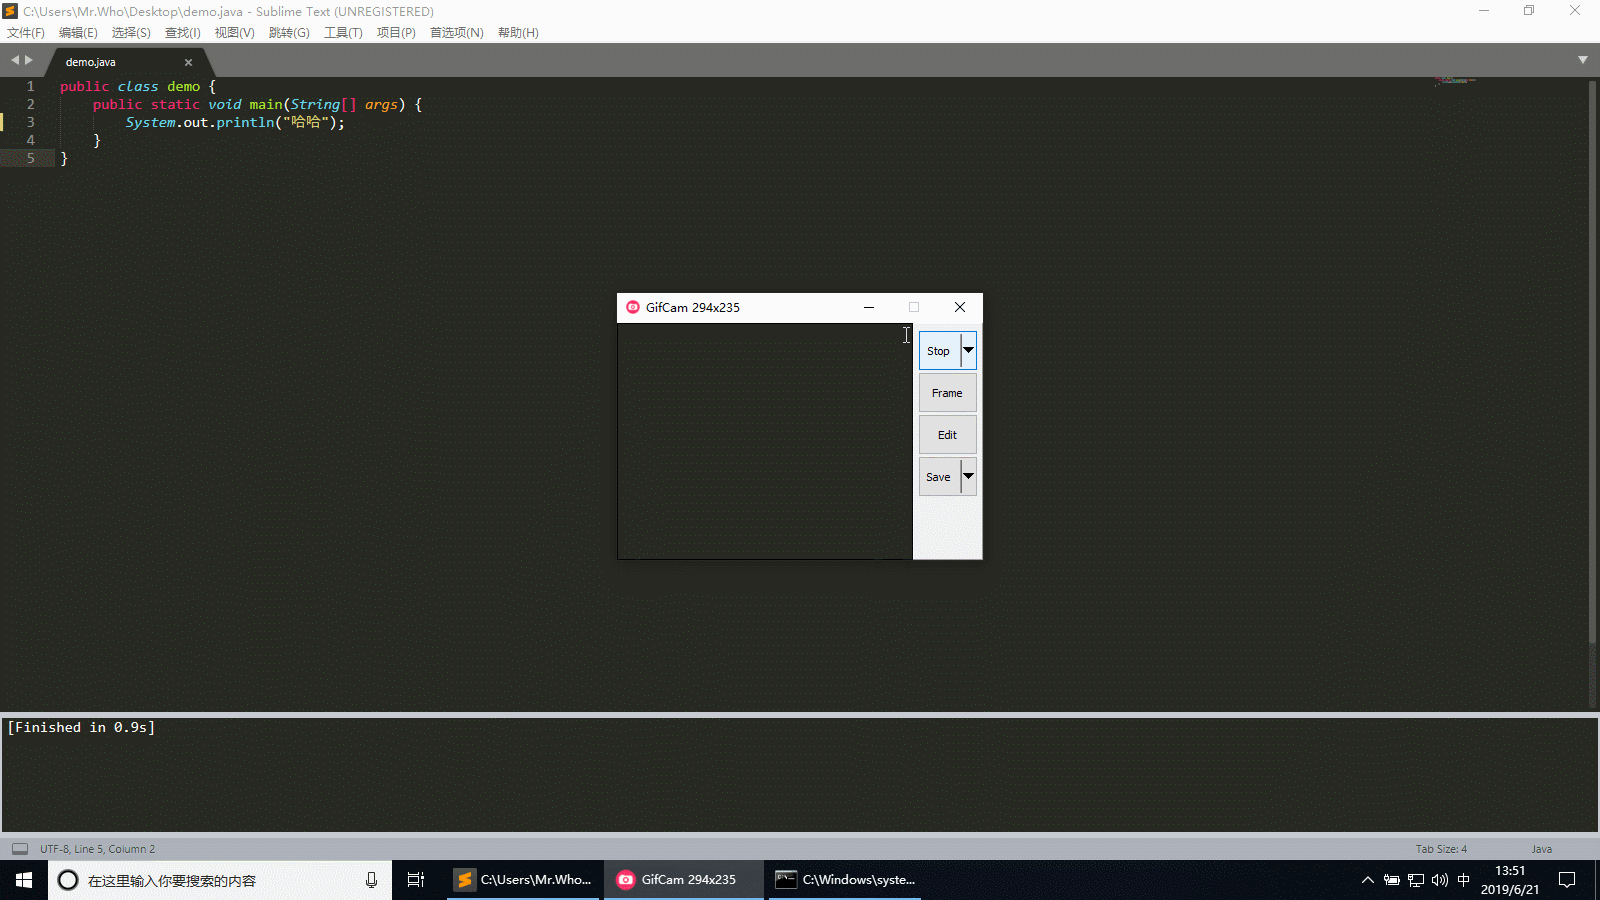The image size is (1600, 900).
Task: Click the Sublime Text logo in title bar
Action: point(10,11)
